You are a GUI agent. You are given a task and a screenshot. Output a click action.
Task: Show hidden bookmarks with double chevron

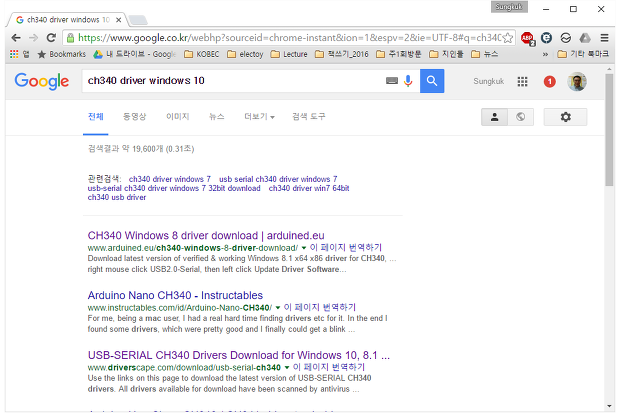[545, 54]
